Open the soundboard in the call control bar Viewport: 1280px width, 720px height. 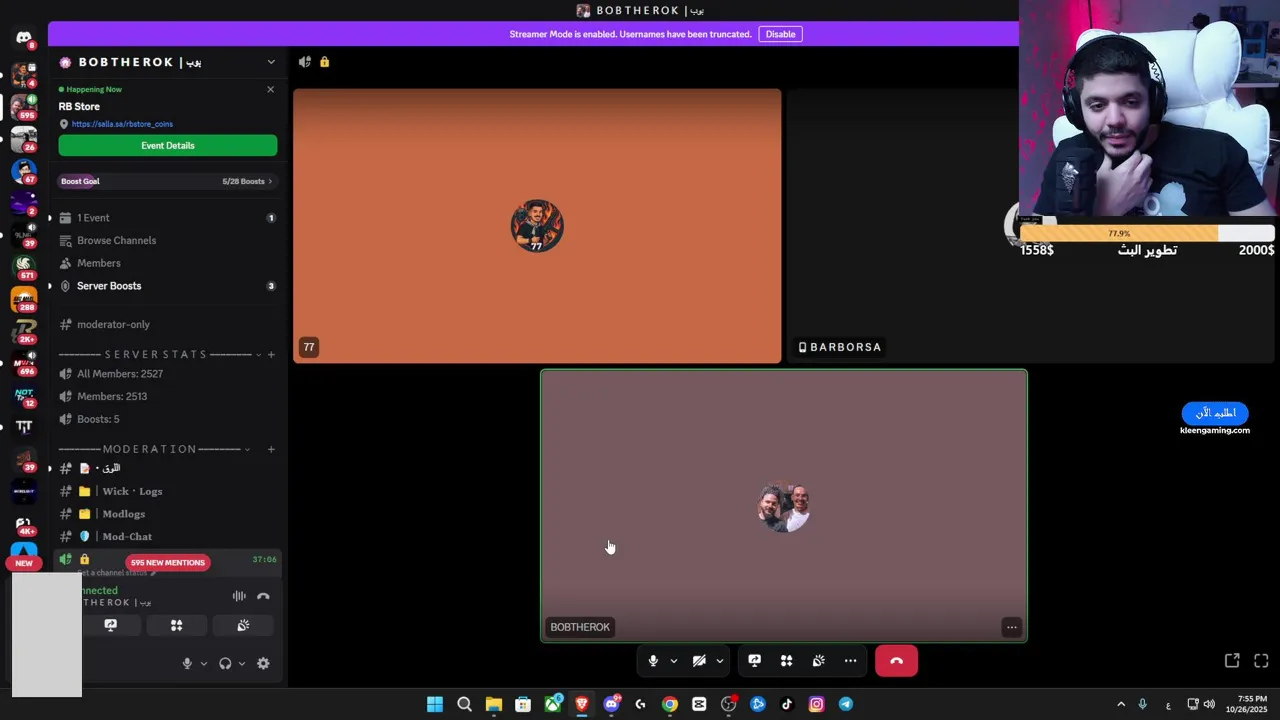(x=819, y=661)
